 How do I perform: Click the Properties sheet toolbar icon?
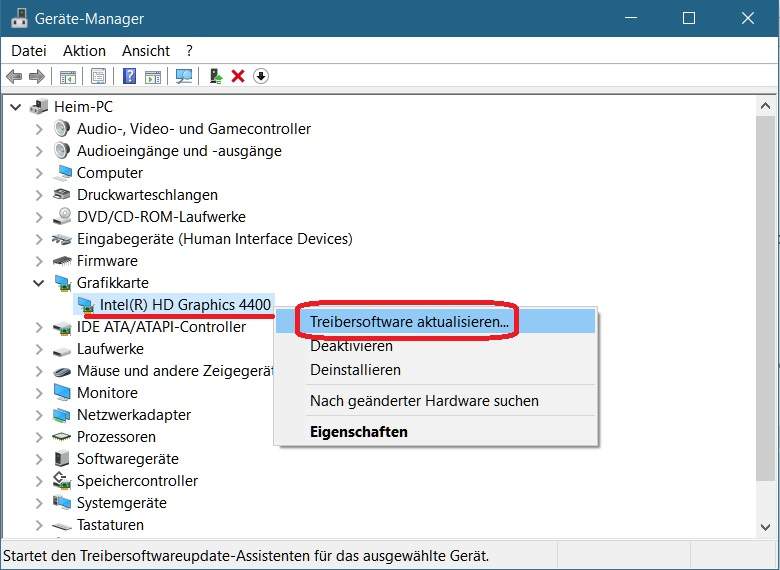pos(98,77)
